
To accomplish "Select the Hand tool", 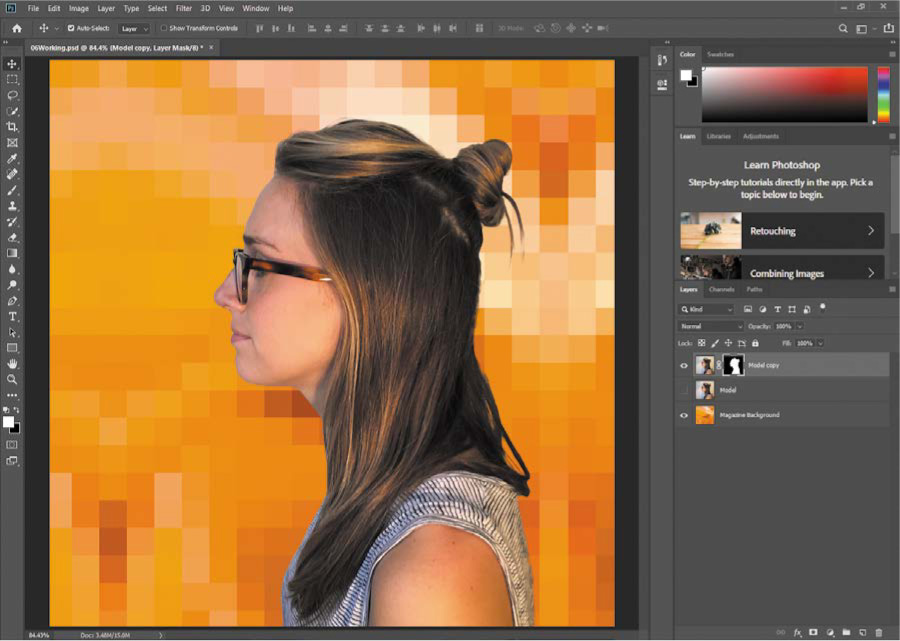I will tap(13, 363).
